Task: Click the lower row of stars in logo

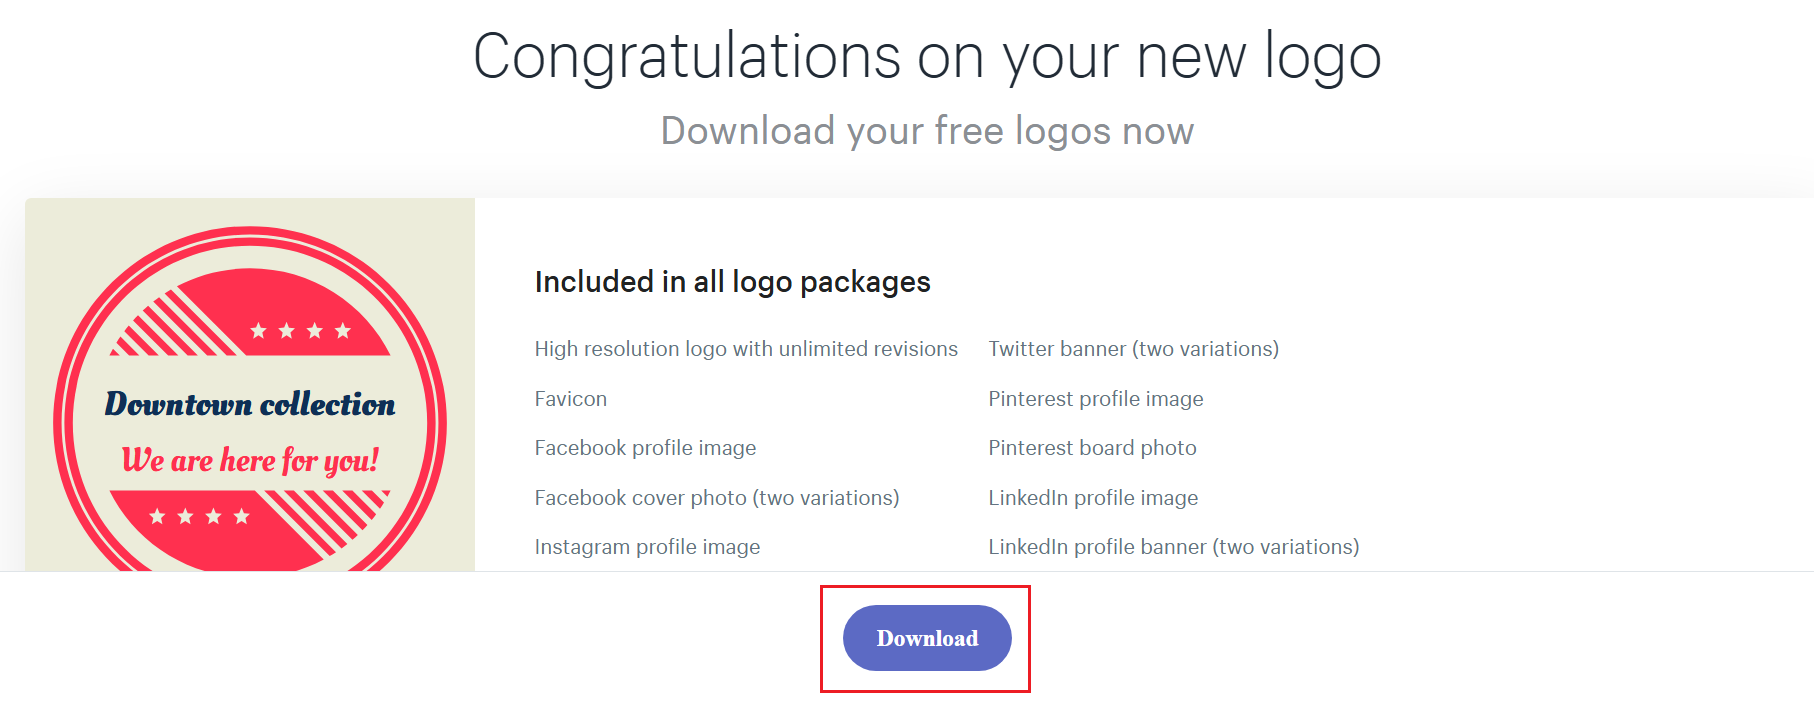Action: coord(199,517)
